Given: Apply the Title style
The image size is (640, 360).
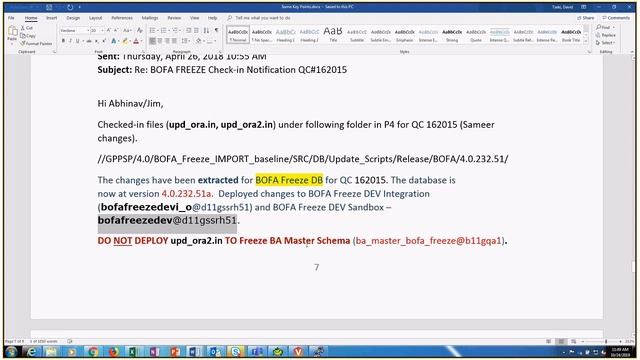Looking at the screenshot, I should click(333, 35).
